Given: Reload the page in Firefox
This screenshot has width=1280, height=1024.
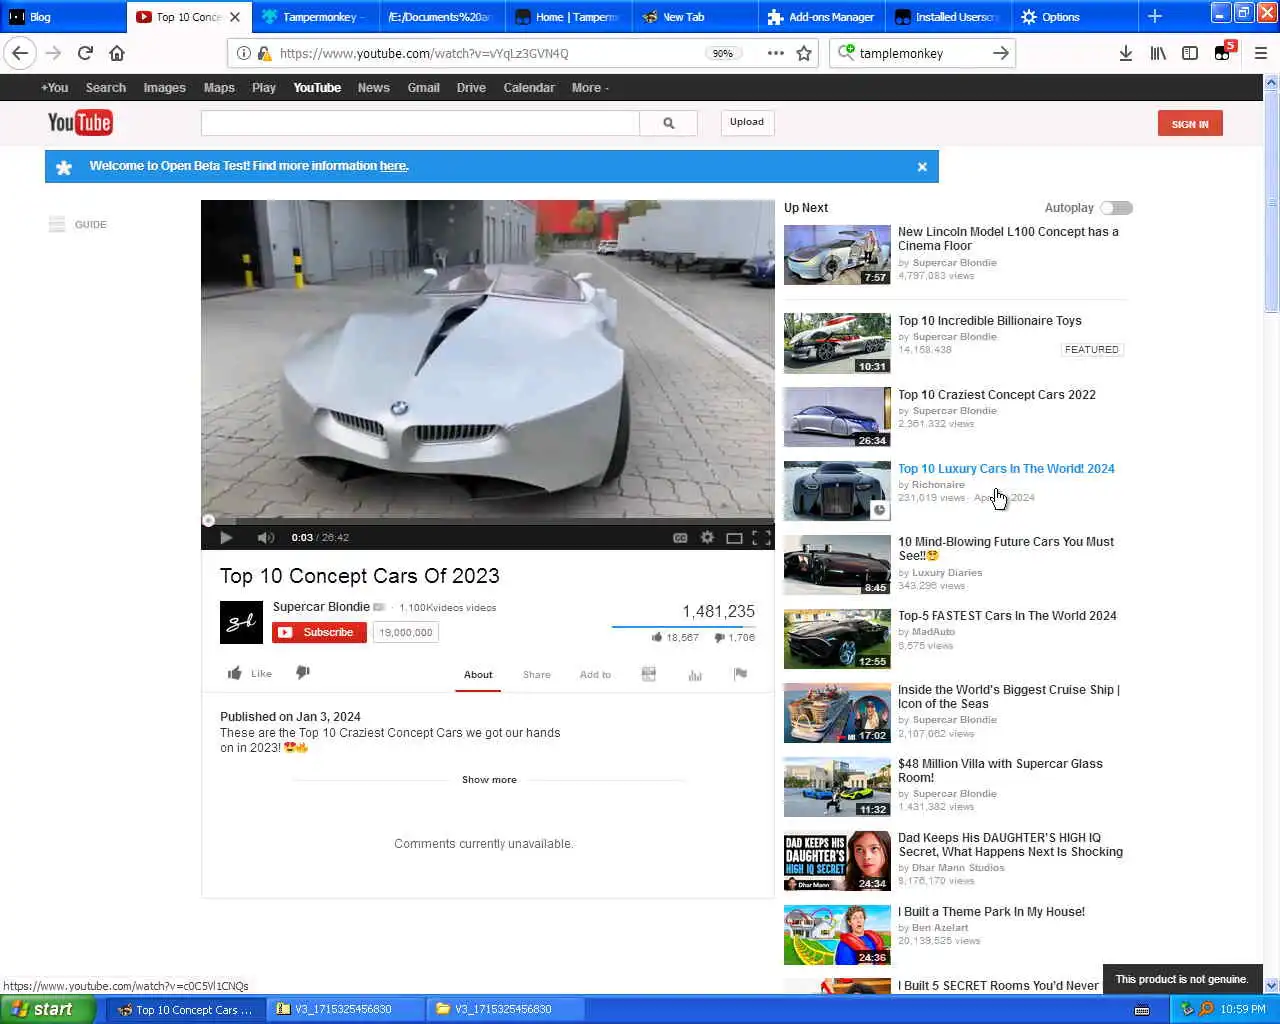Looking at the screenshot, I should (85, 53).
